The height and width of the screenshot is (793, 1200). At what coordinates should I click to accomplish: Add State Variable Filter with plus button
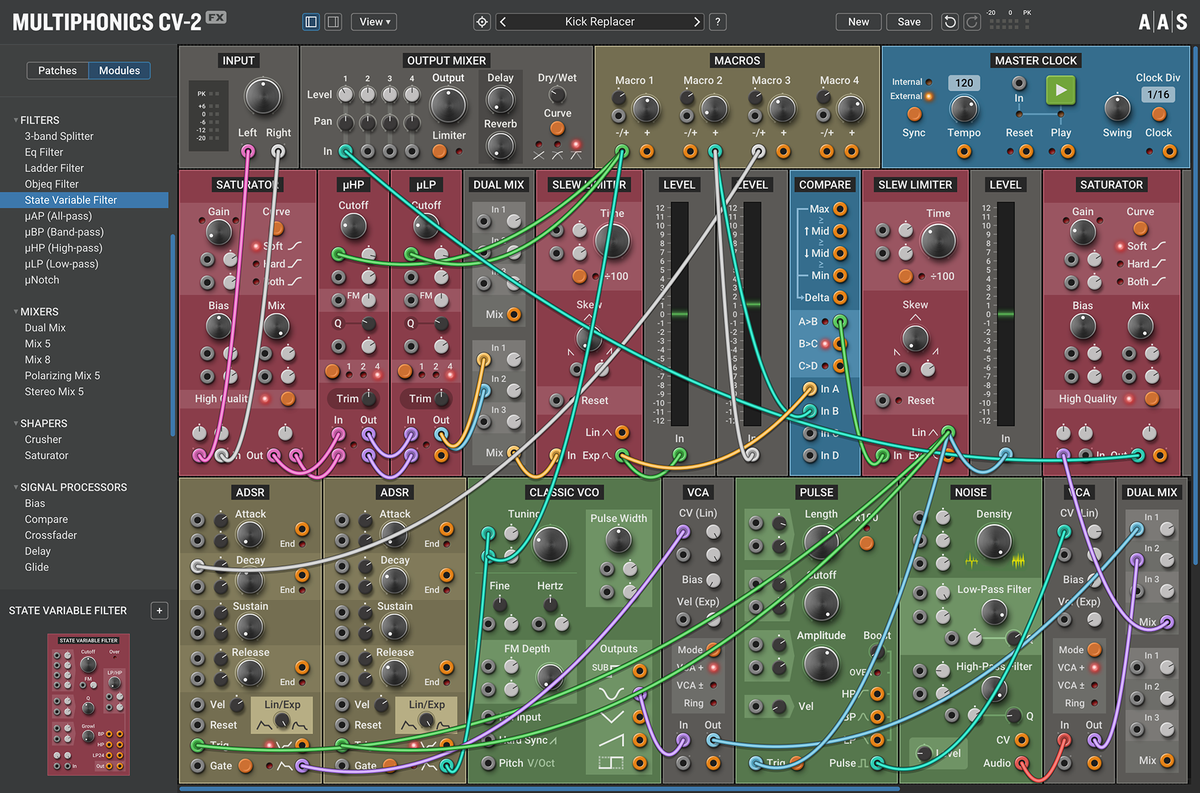[158, 611]
